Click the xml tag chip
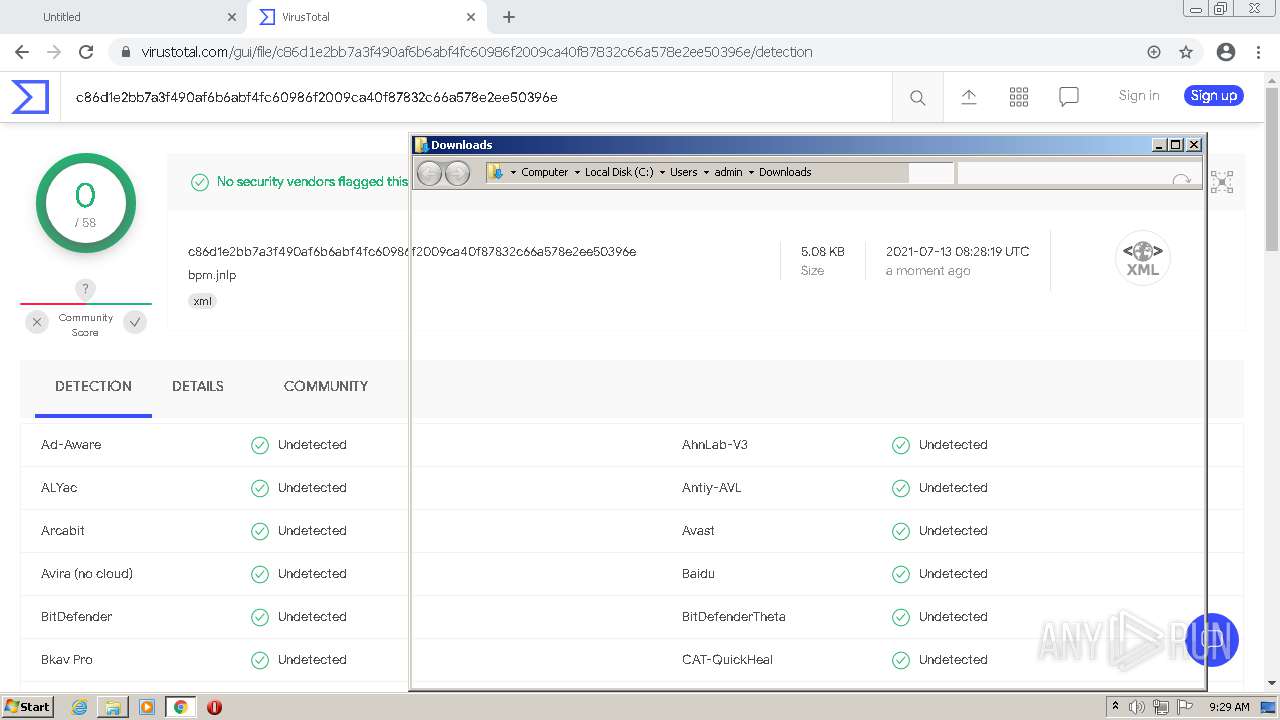This screenshot has width=1280, height=720. [203, 301]
